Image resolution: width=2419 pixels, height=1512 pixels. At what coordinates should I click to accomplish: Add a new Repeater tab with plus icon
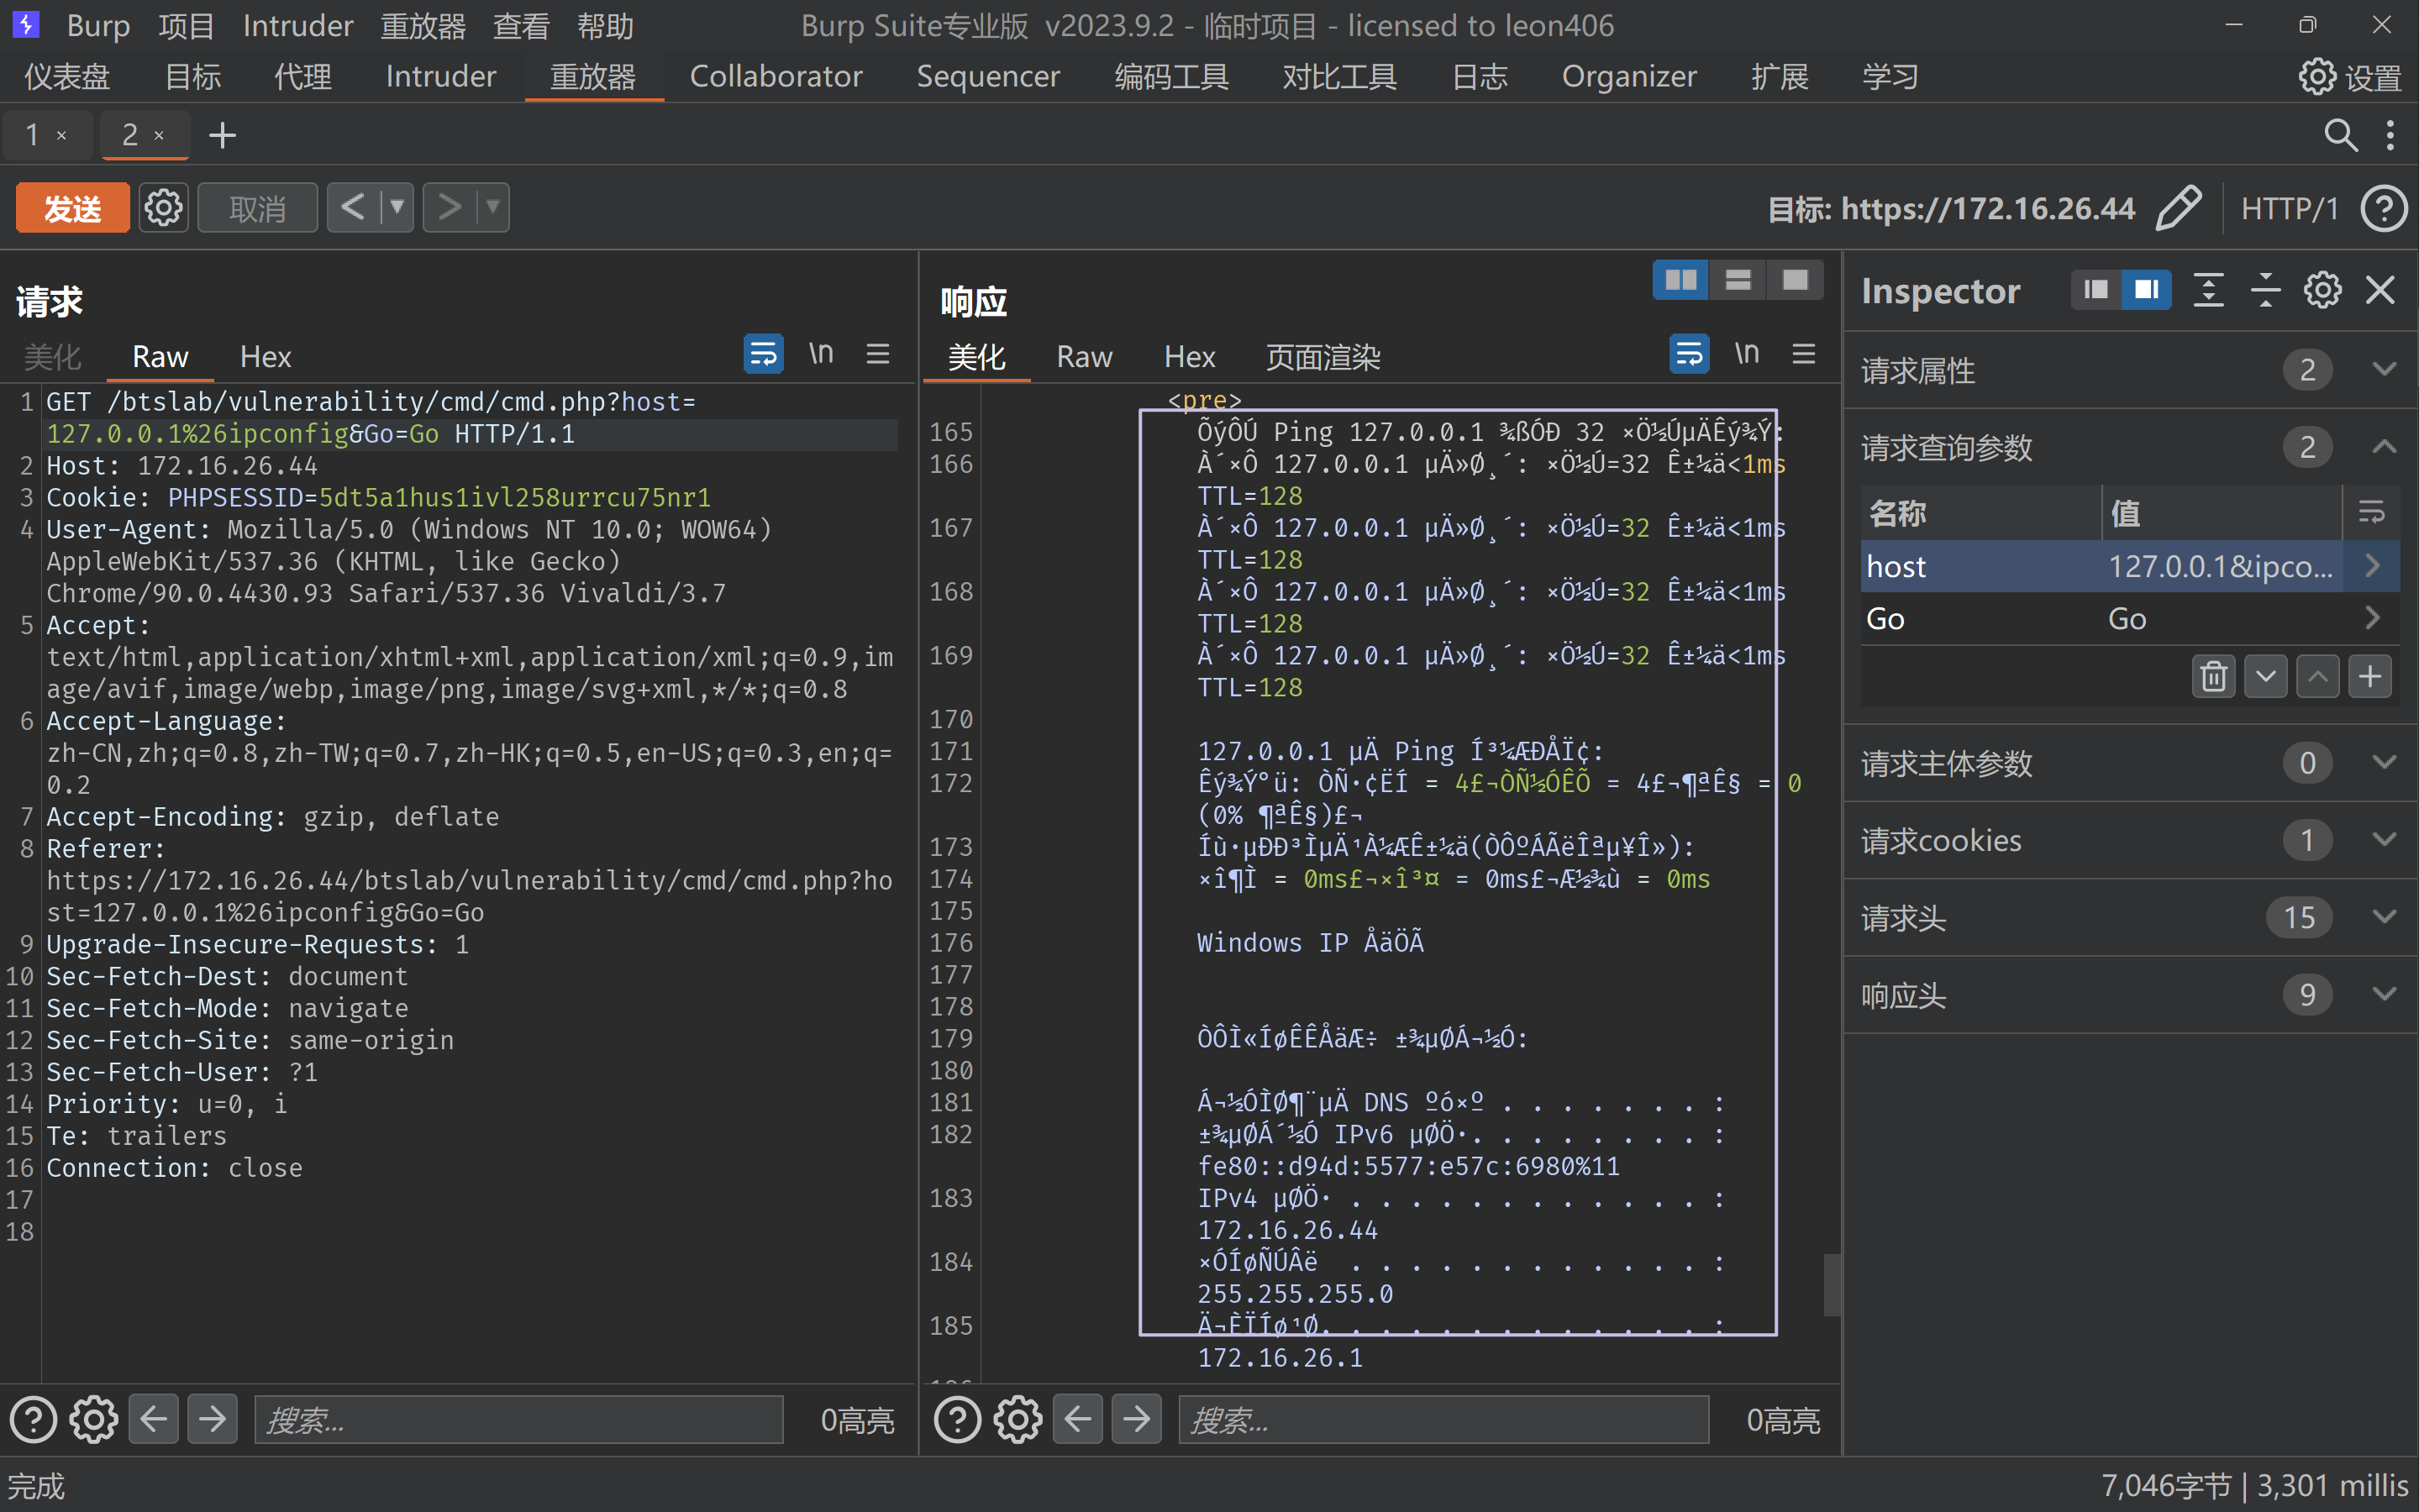point(222,135)
